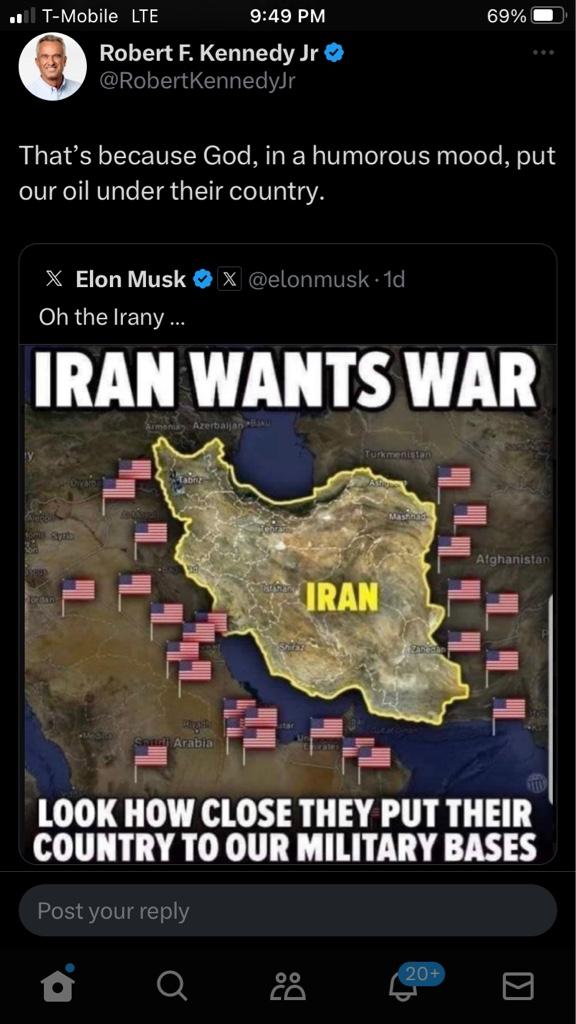Tap the X logo avatar in quoted post
This screenshot has width=576, height=1024.
[x=55, y=280]
